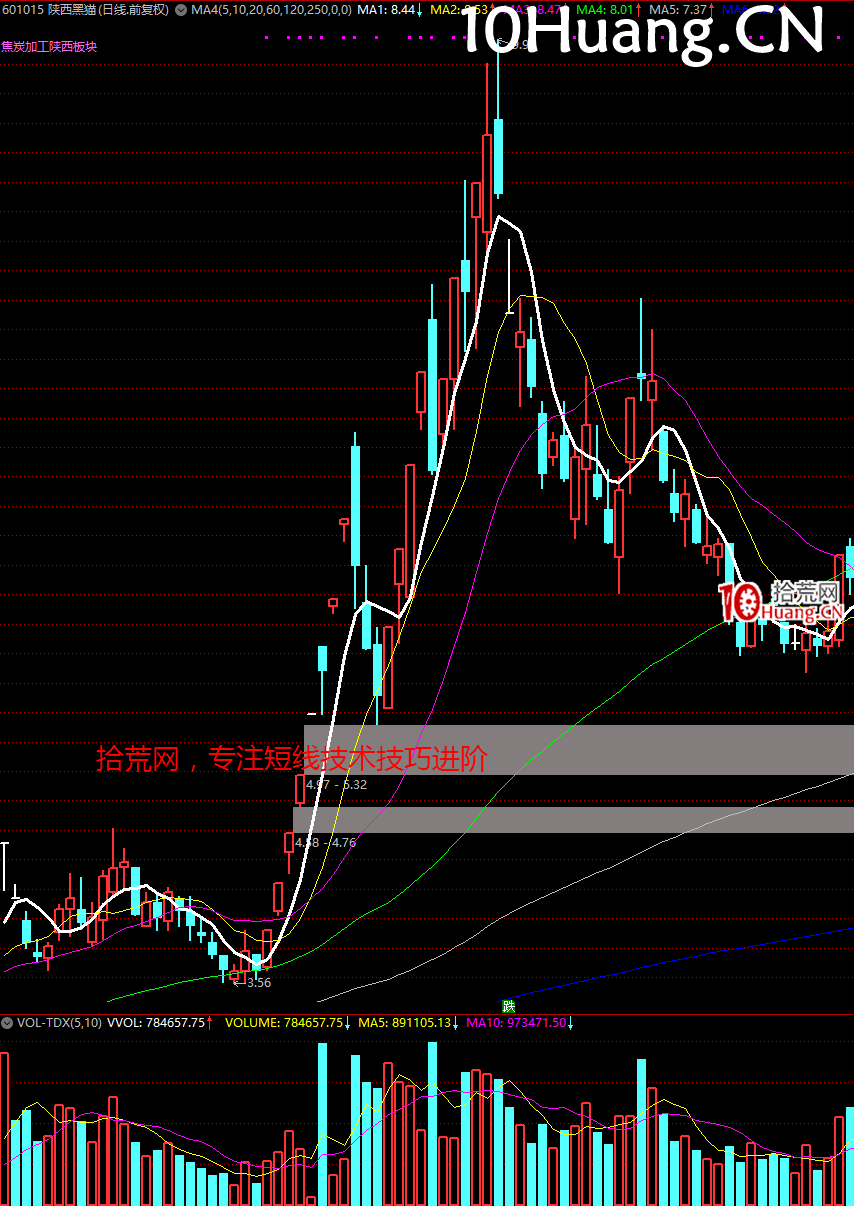Click the round arrow icon before MA4 indicator
The width and height of the screenshot is (854, 1206).
point(180,10)
